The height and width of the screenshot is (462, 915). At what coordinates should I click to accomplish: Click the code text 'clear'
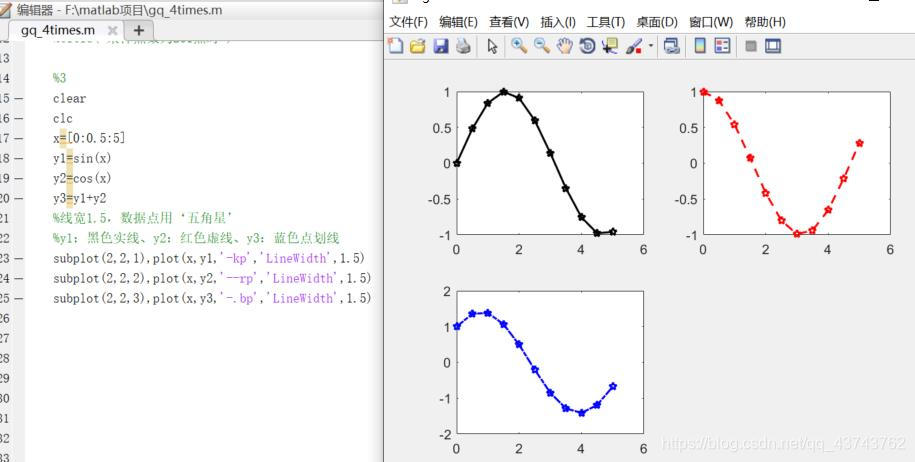(x=69, y=99)
